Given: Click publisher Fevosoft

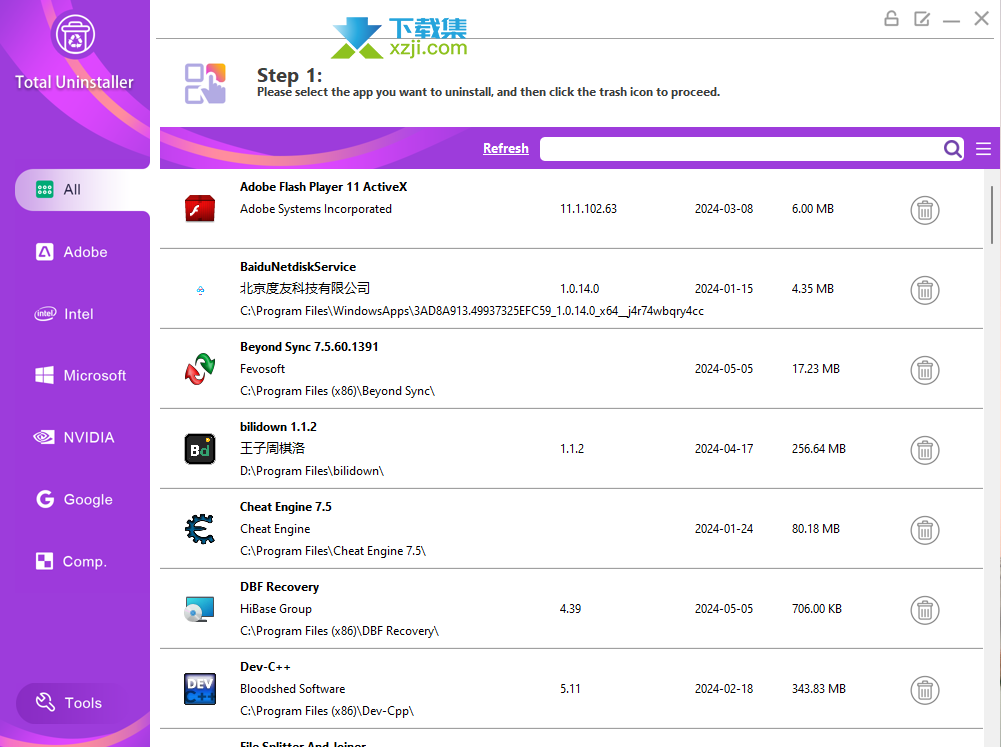Looking at the screenshot, I should pos(262,369).
